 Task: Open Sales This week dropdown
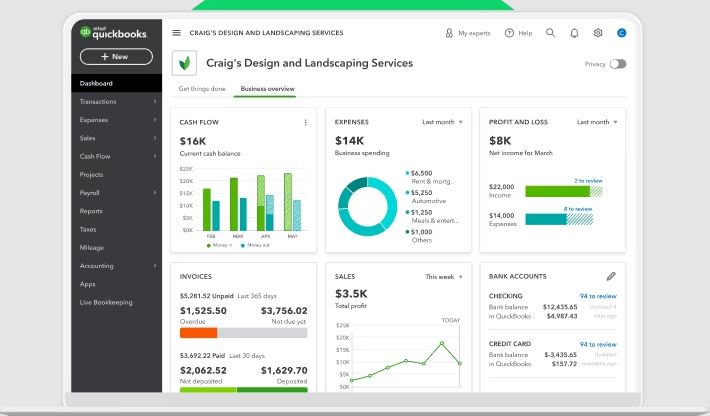click(444, 277)
